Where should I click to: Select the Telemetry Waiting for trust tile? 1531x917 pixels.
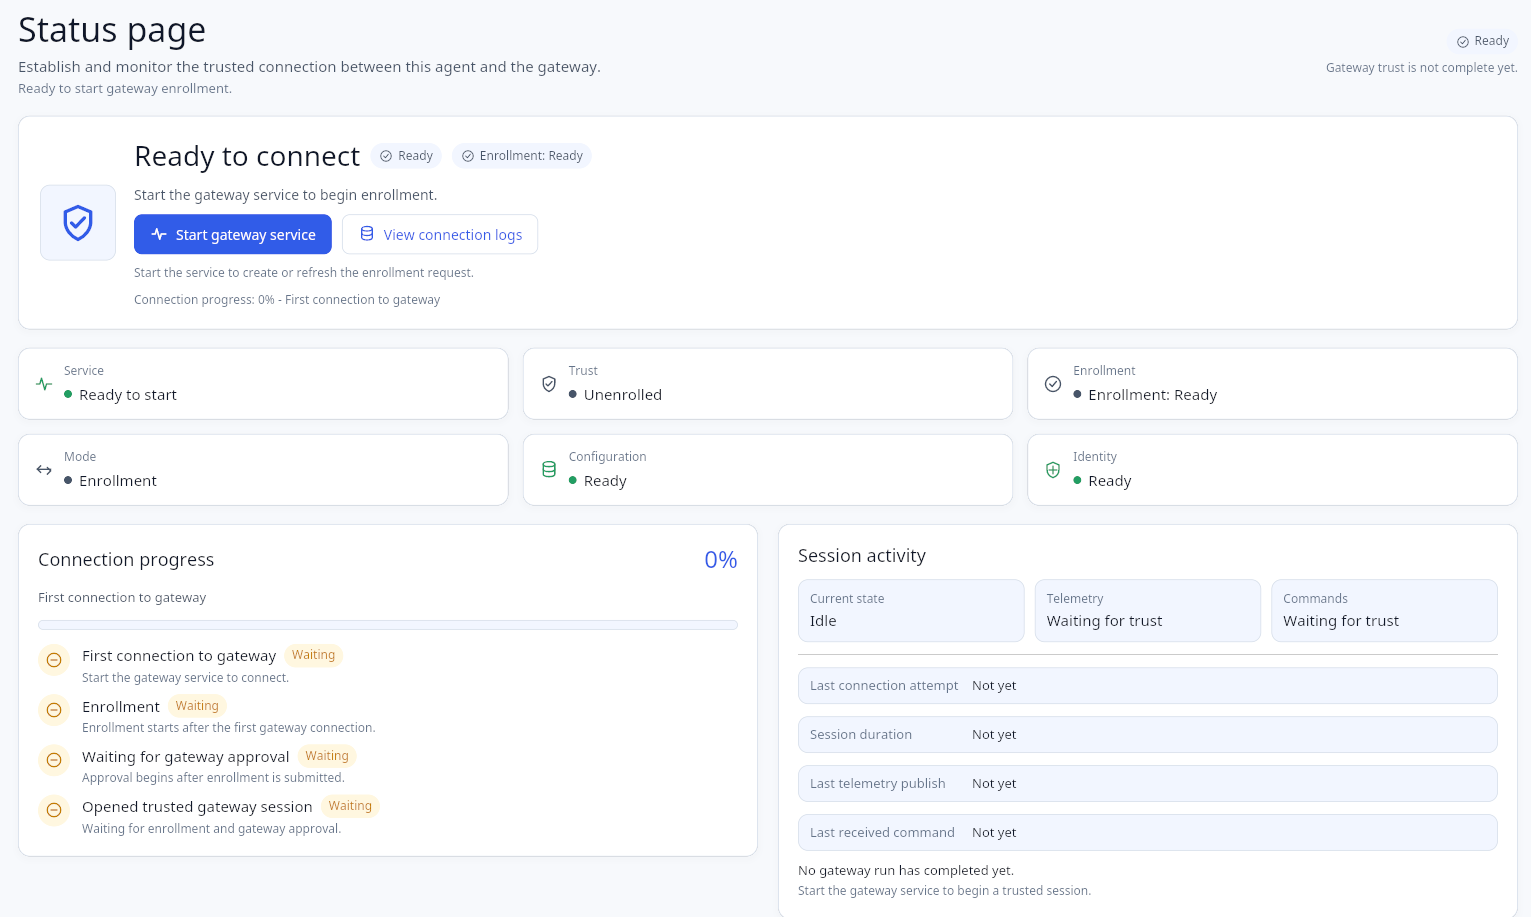point(1148,610)
